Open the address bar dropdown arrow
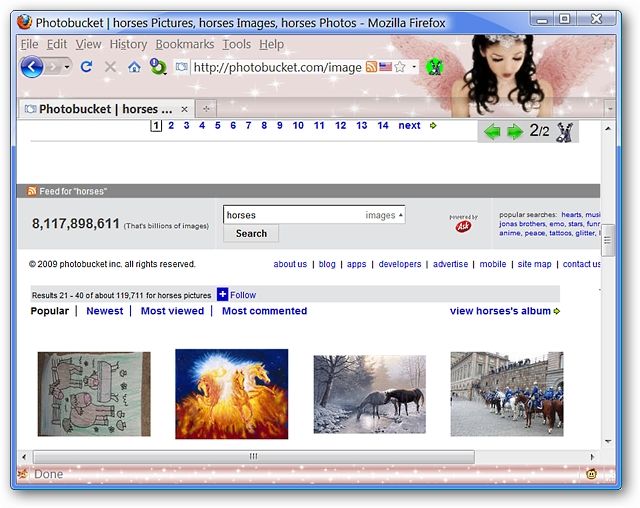 point(414,67)
